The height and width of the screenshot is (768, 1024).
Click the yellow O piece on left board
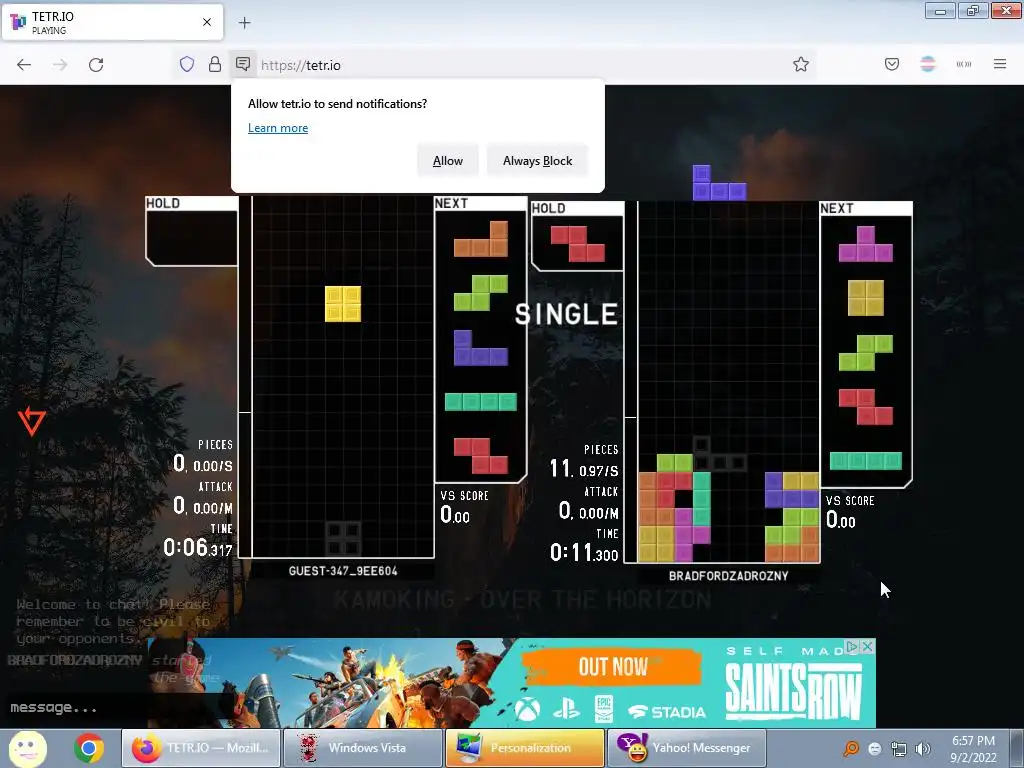pos(343,304)
